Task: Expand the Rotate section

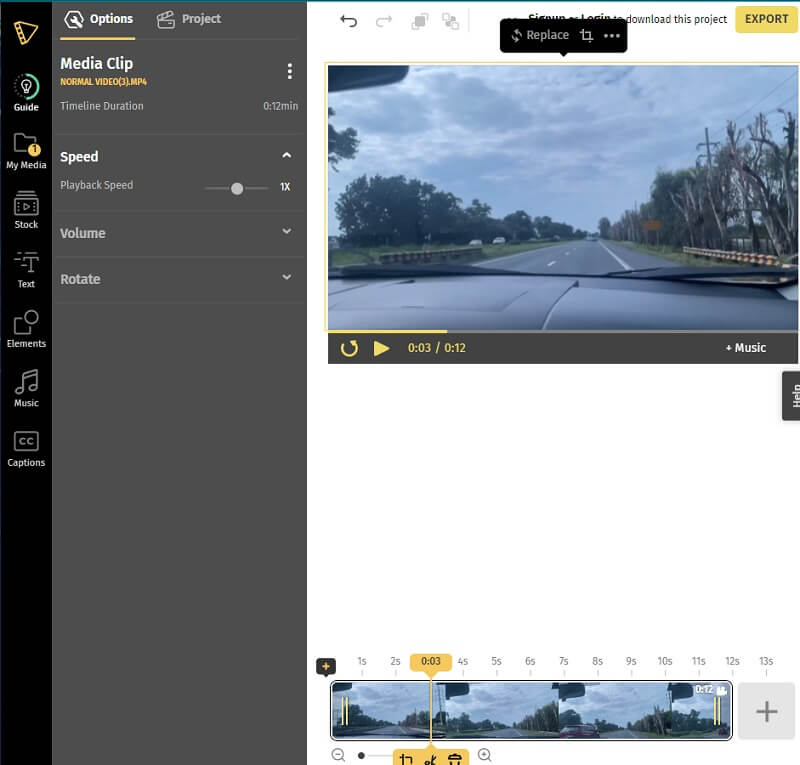Action: tap(287, 278)
